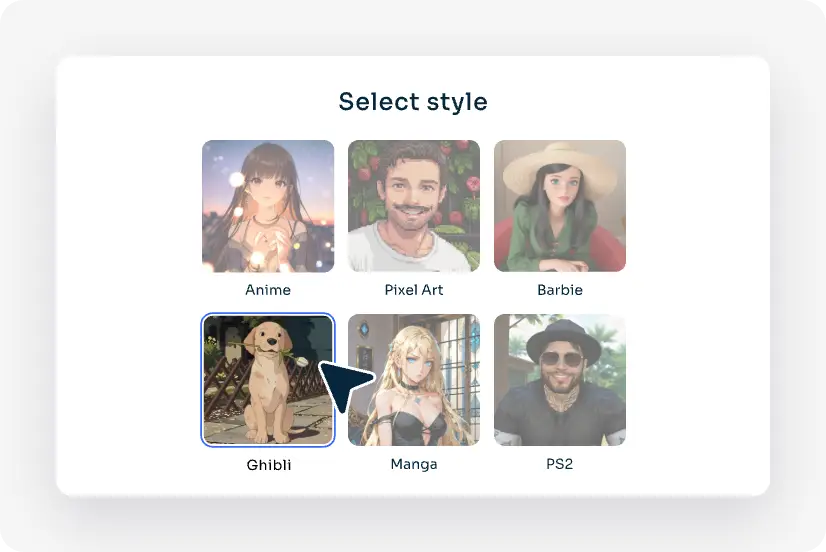Click the sunglasses in PS2 image

562,360
